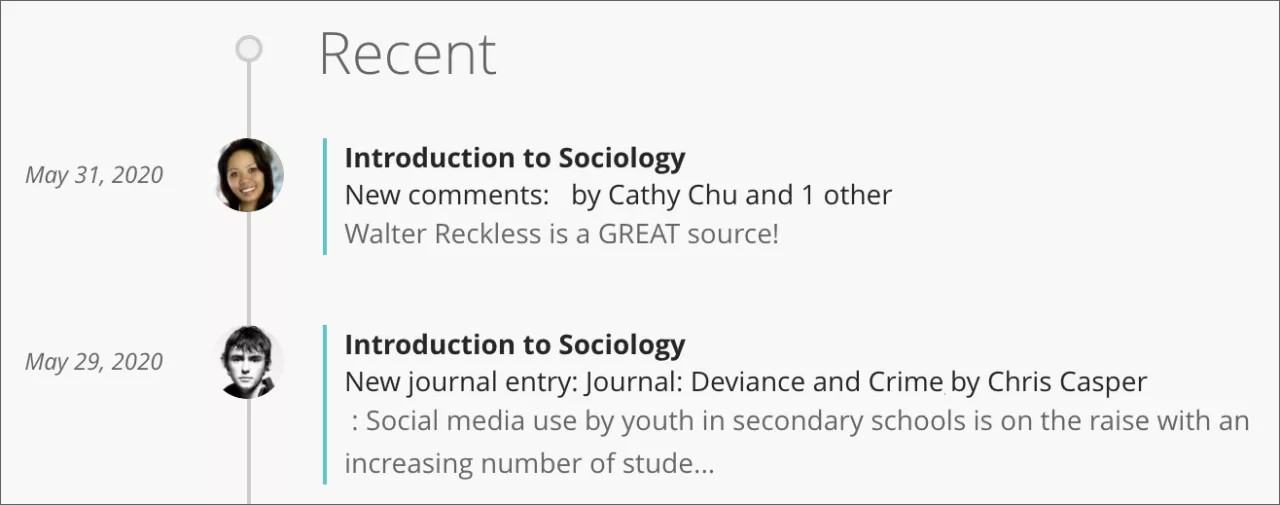Open the "Social media use by youth" preview text
Image resolution: width=1280 pixels, height=505 pixels.
[800, 421]
